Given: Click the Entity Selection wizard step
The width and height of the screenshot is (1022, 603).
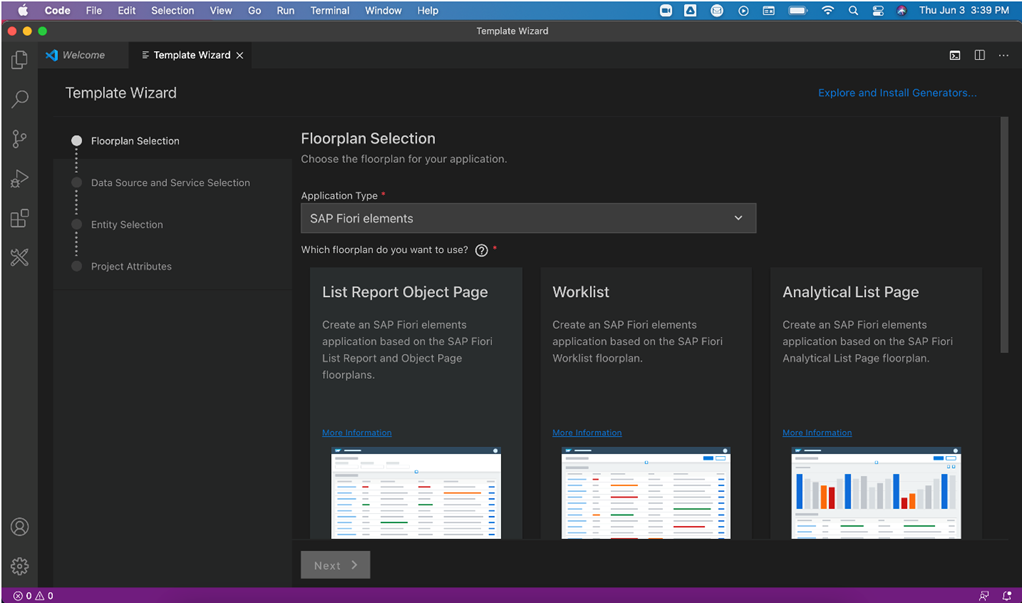Looking at the screenshot, I should 127,224.
